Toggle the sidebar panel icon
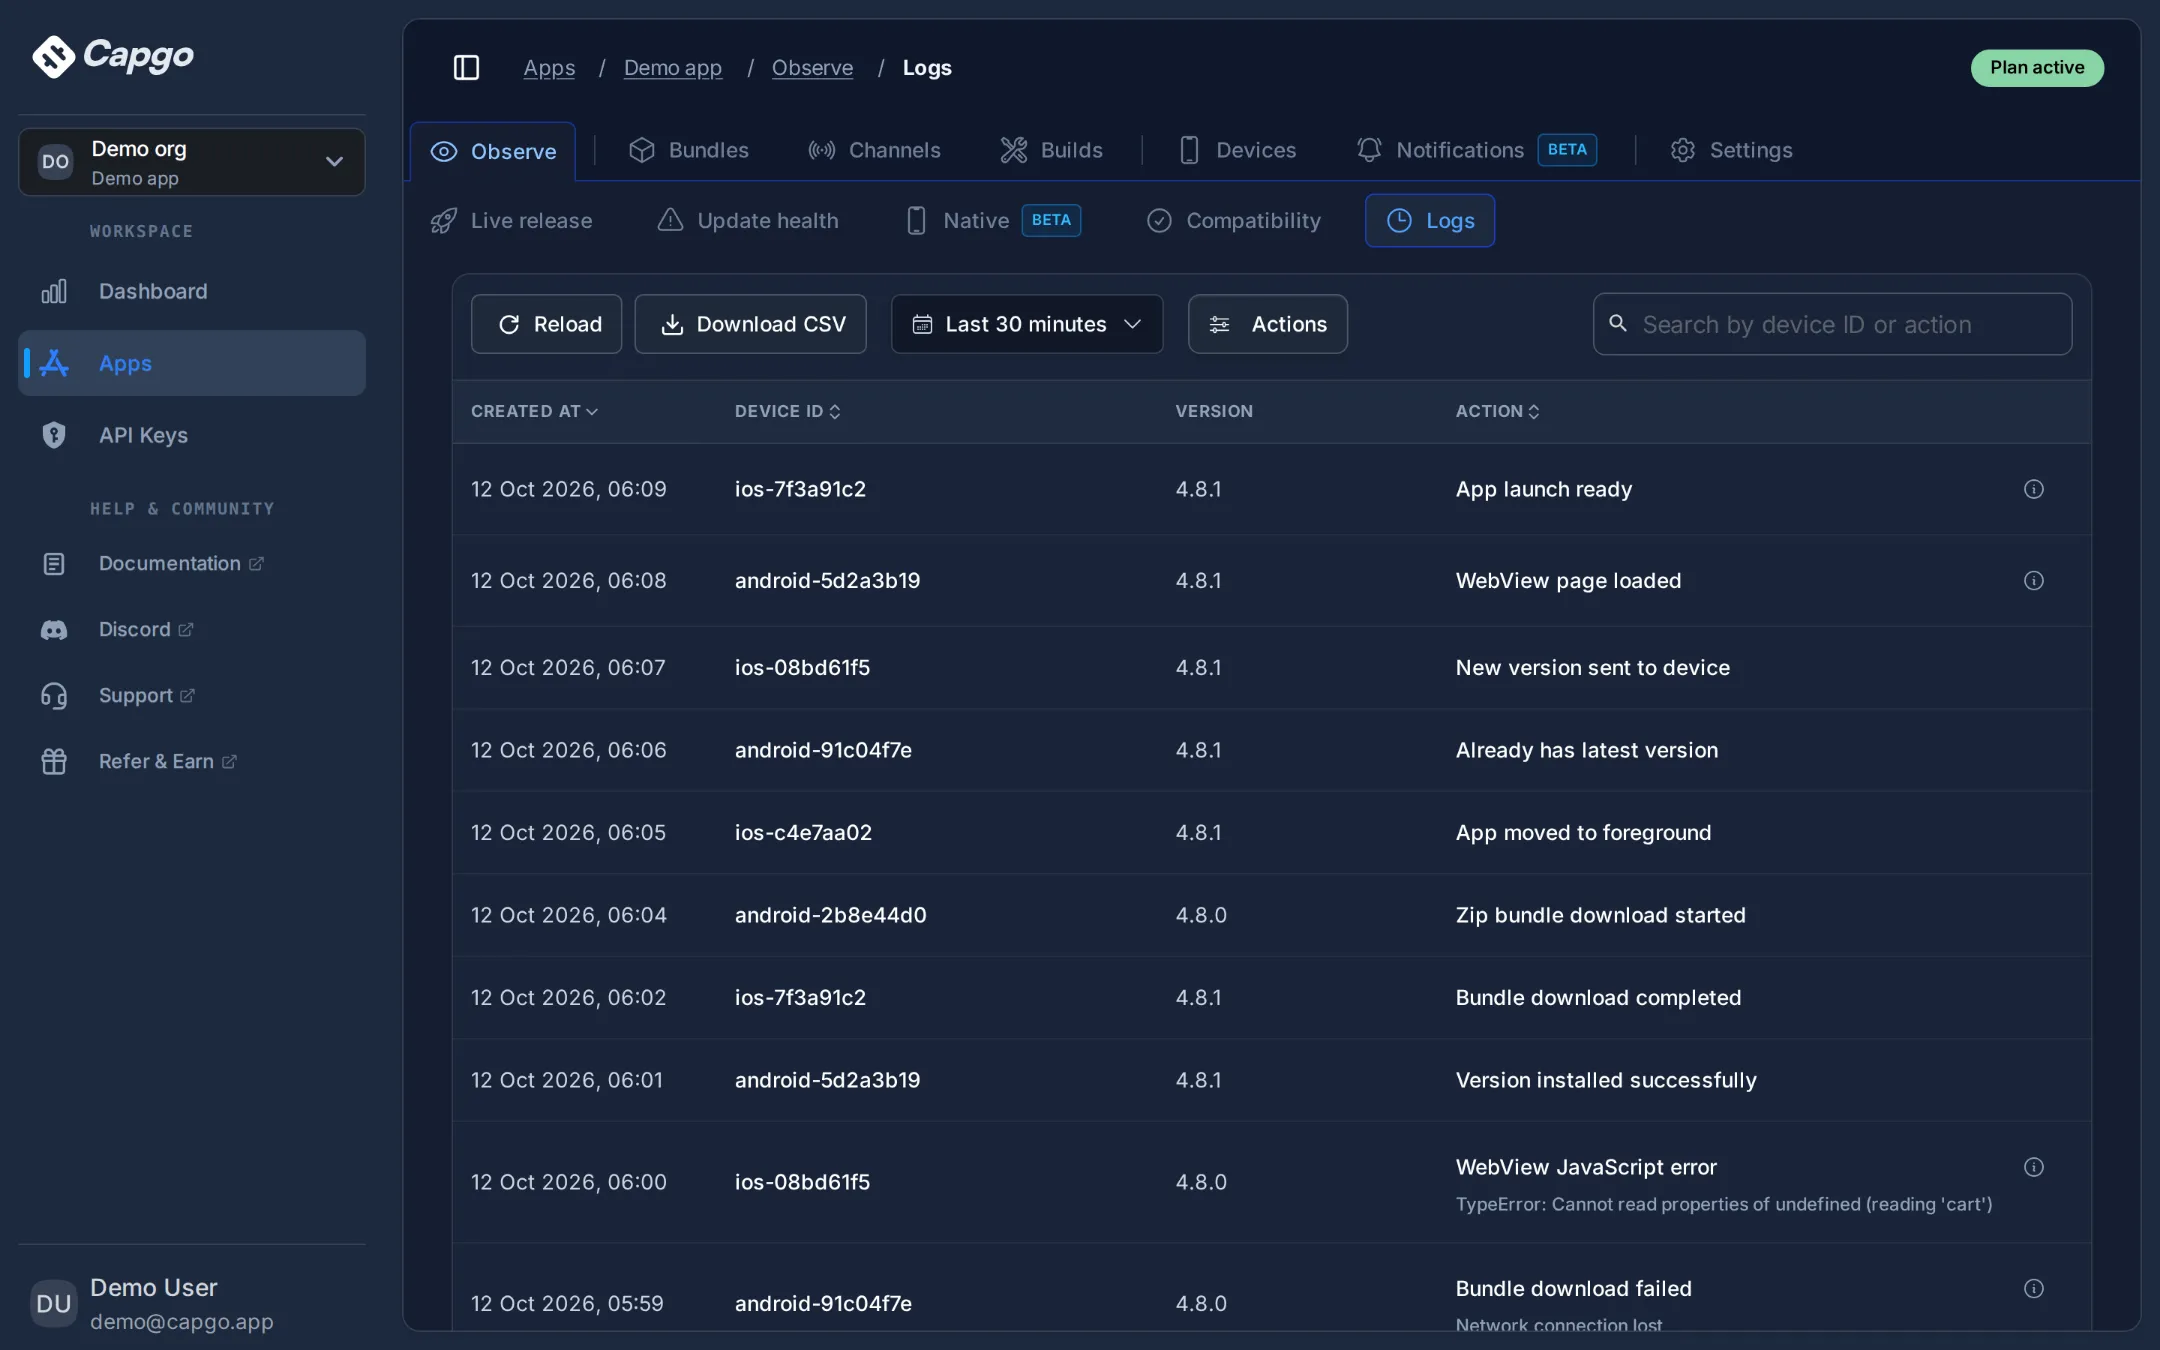Screen dimensions: 2160x1350 466,68
